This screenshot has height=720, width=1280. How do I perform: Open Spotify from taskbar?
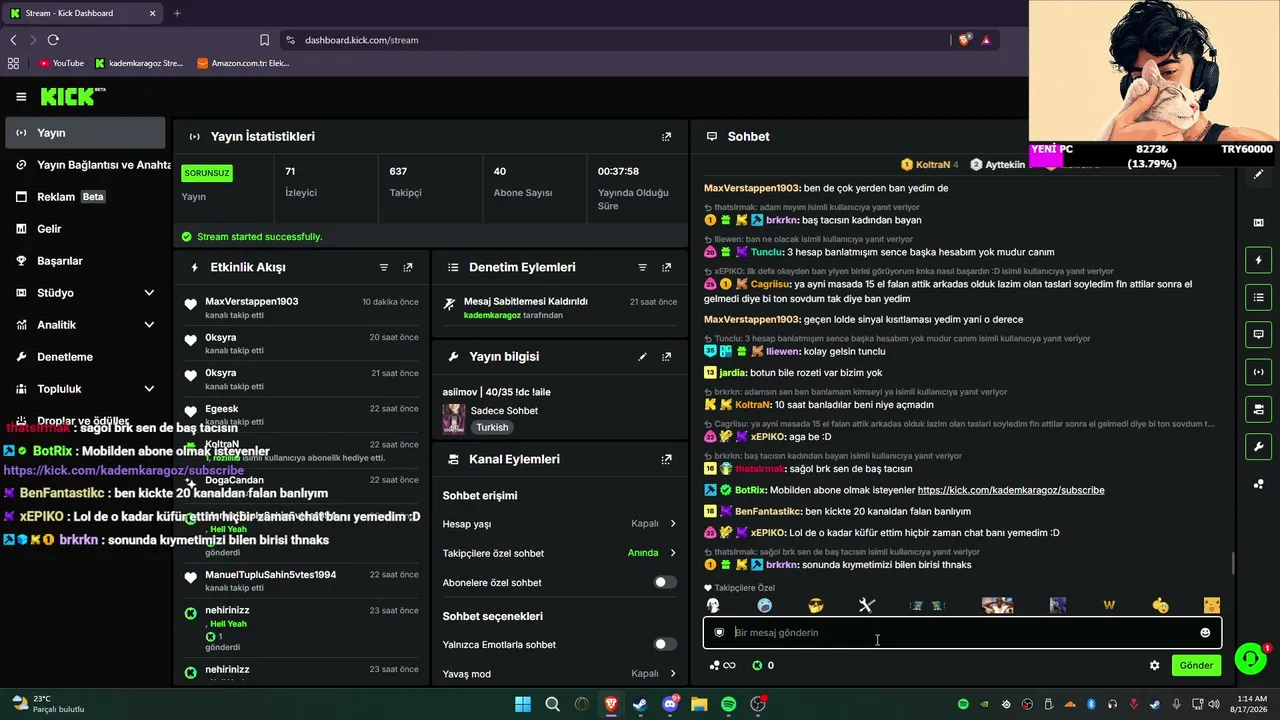pyautogui.click(x=729, y=705)
